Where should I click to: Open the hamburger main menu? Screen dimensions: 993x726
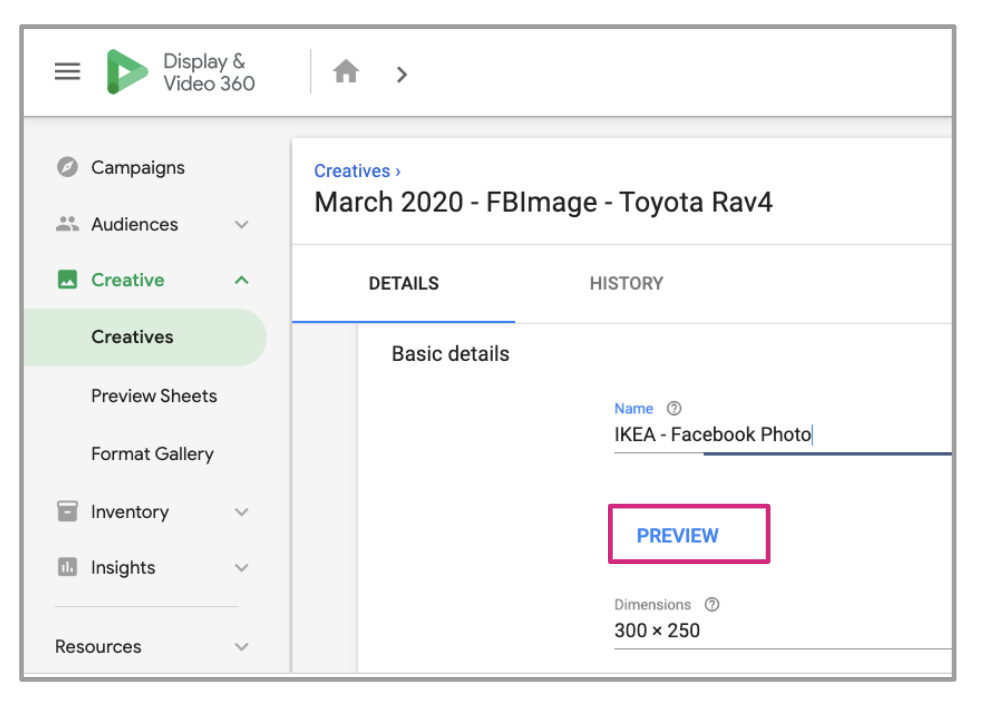[x=67, y=72]
